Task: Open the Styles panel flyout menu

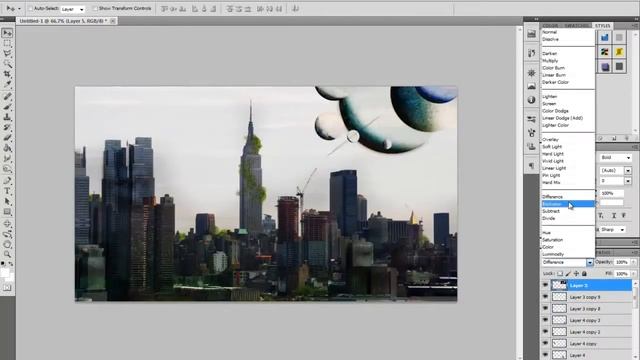Action: click(x=635, y=26)
